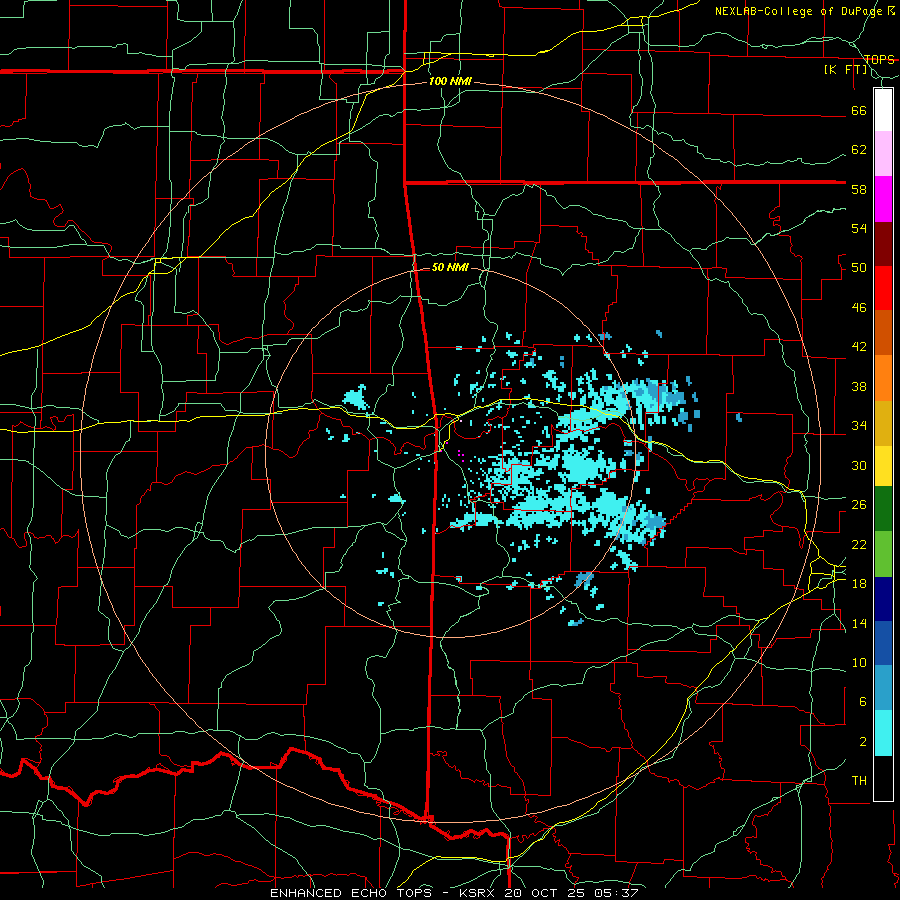This screenshot has width=900, height=900.
Task: Click the dark red legend swatch
Action: 883,243
